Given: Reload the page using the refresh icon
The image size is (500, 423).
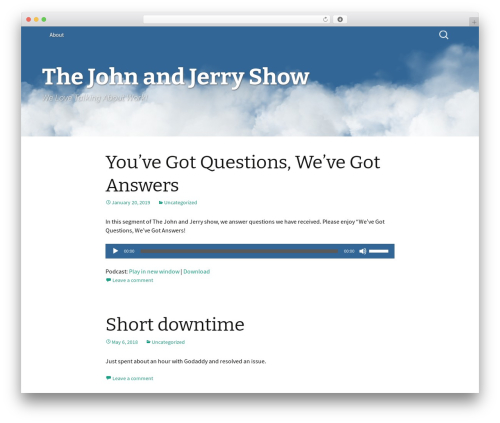Looking at the screenshot, I should pos(325,19).
